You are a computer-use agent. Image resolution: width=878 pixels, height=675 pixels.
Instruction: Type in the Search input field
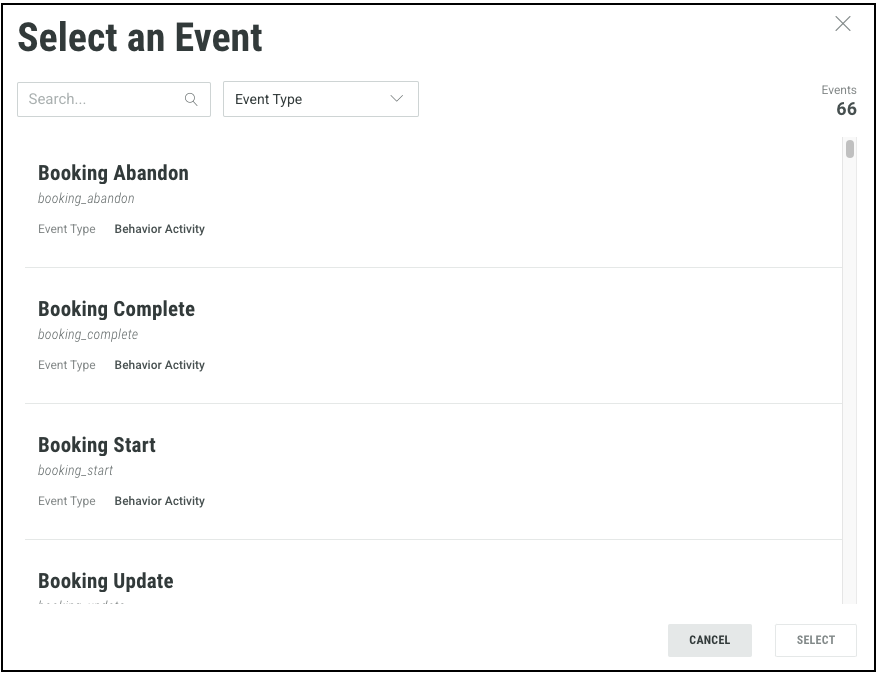100,99
